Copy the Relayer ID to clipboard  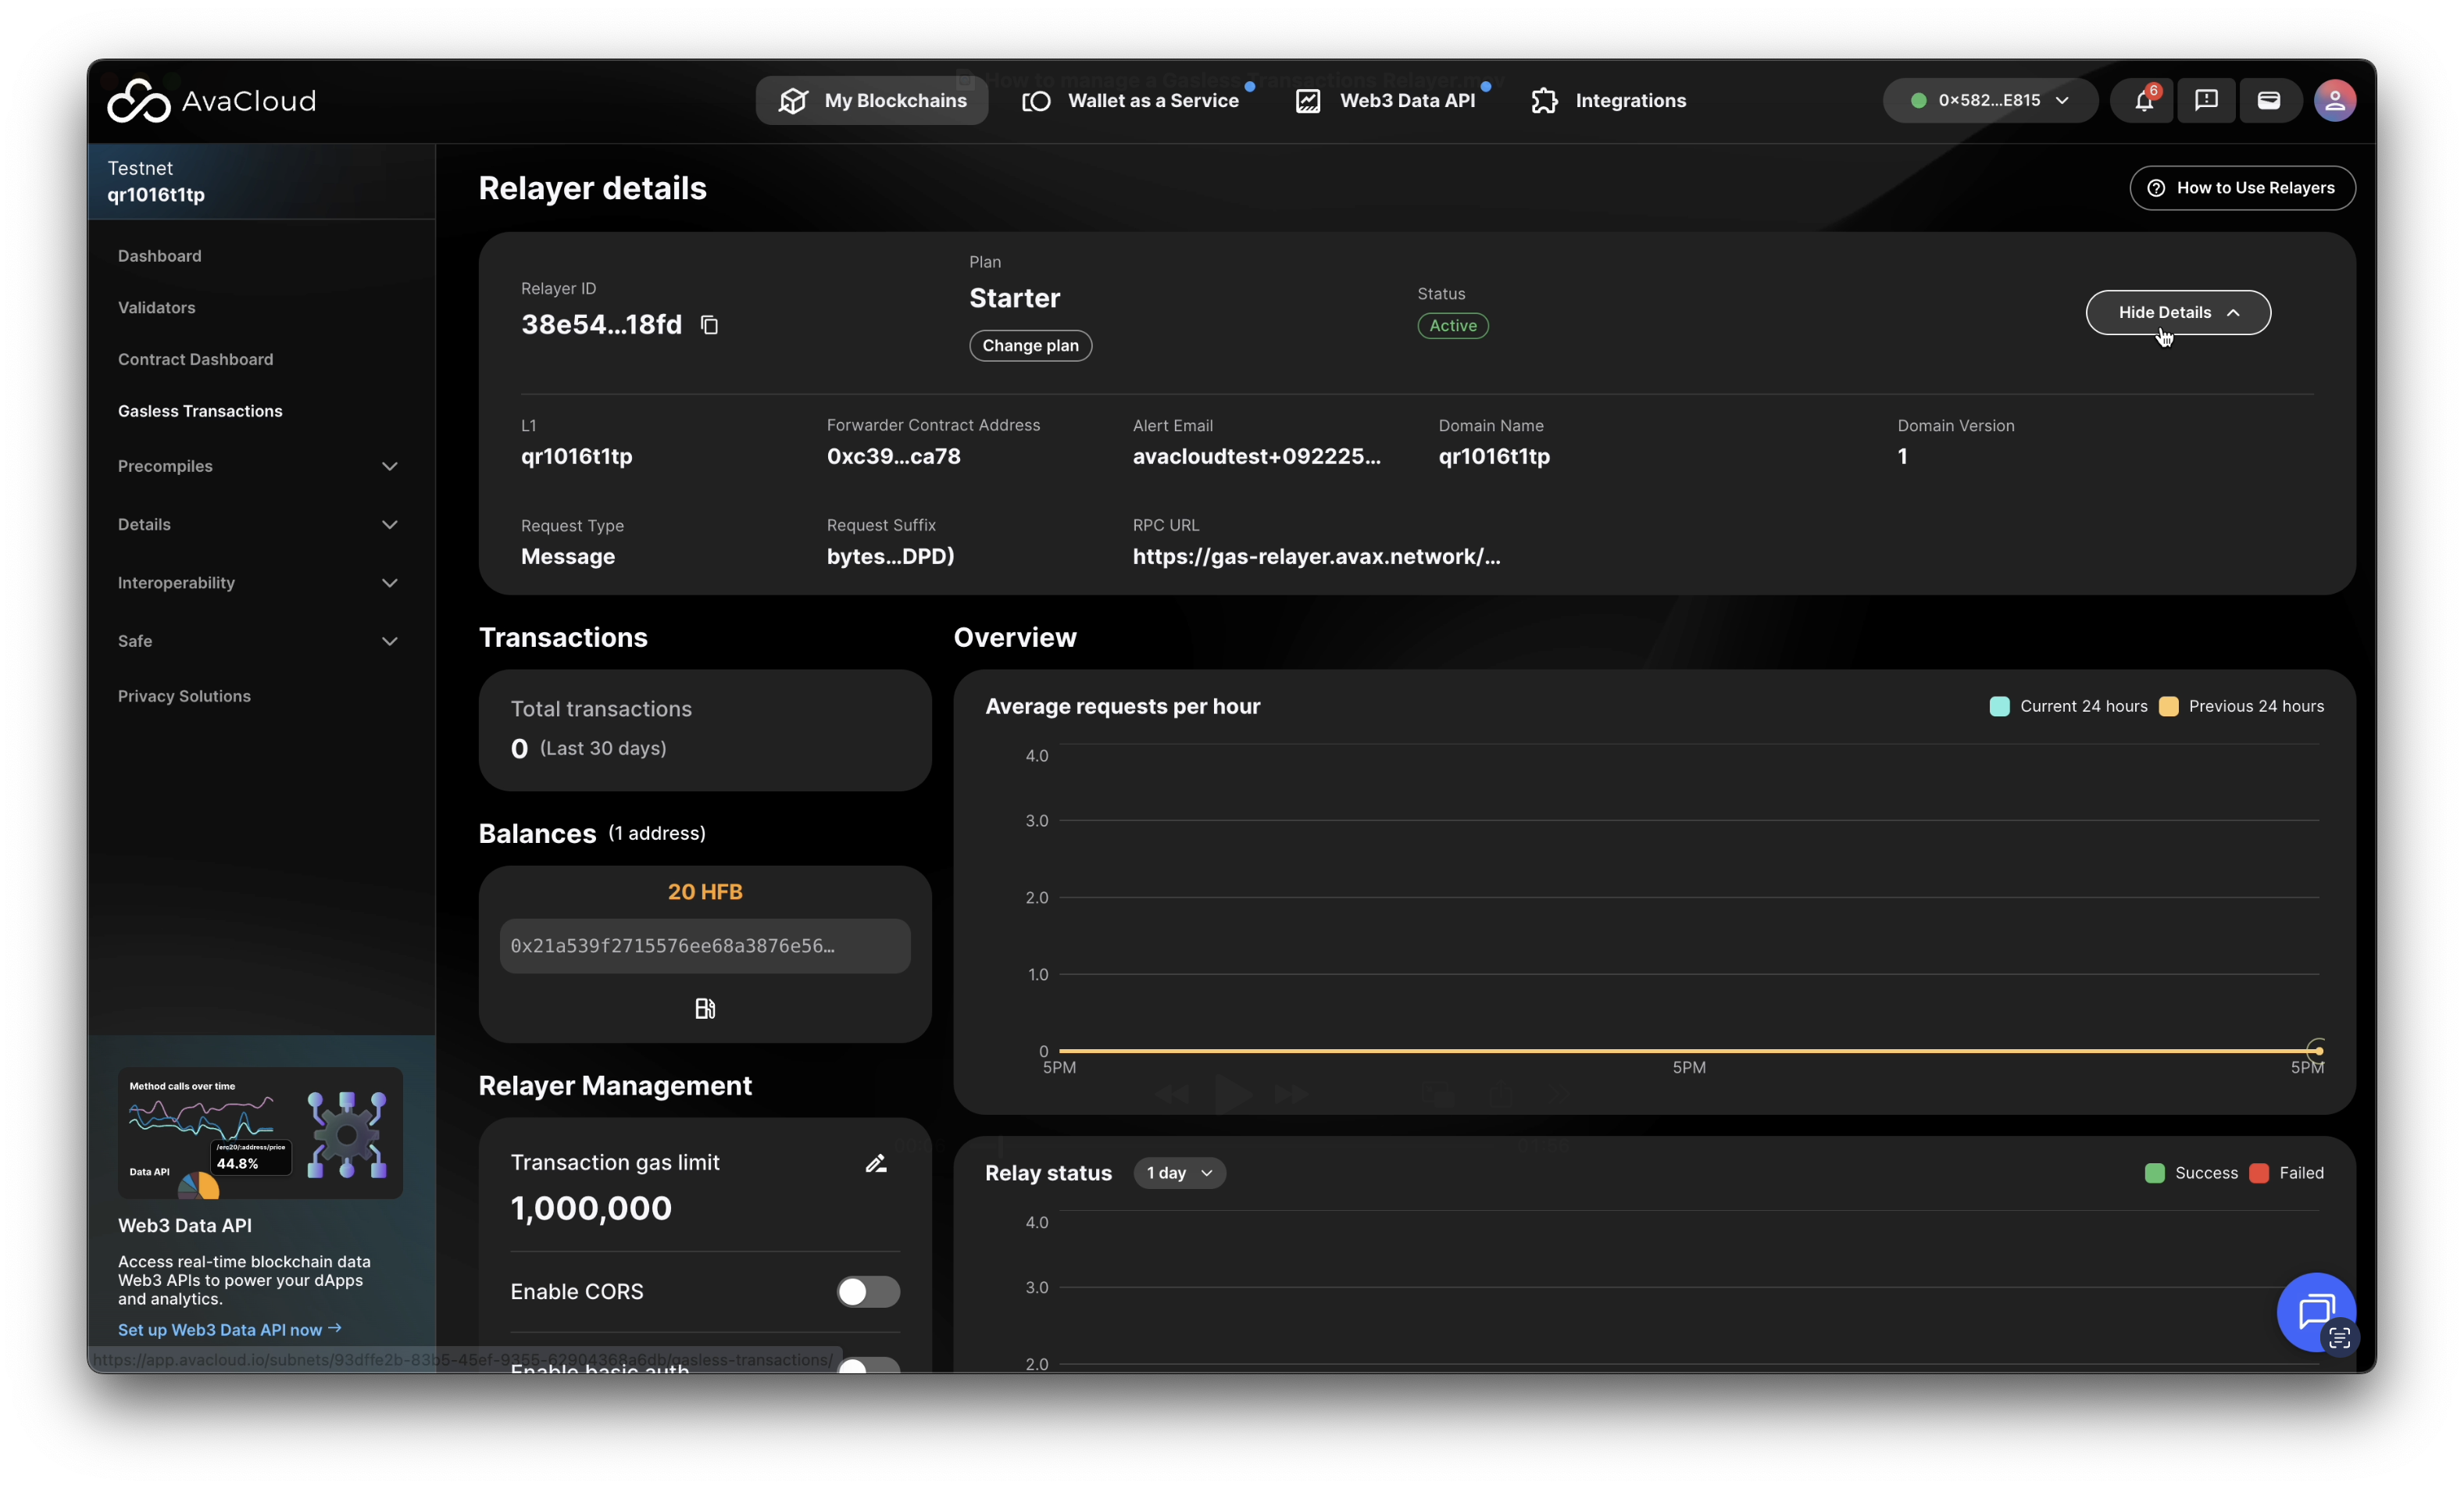709,325
